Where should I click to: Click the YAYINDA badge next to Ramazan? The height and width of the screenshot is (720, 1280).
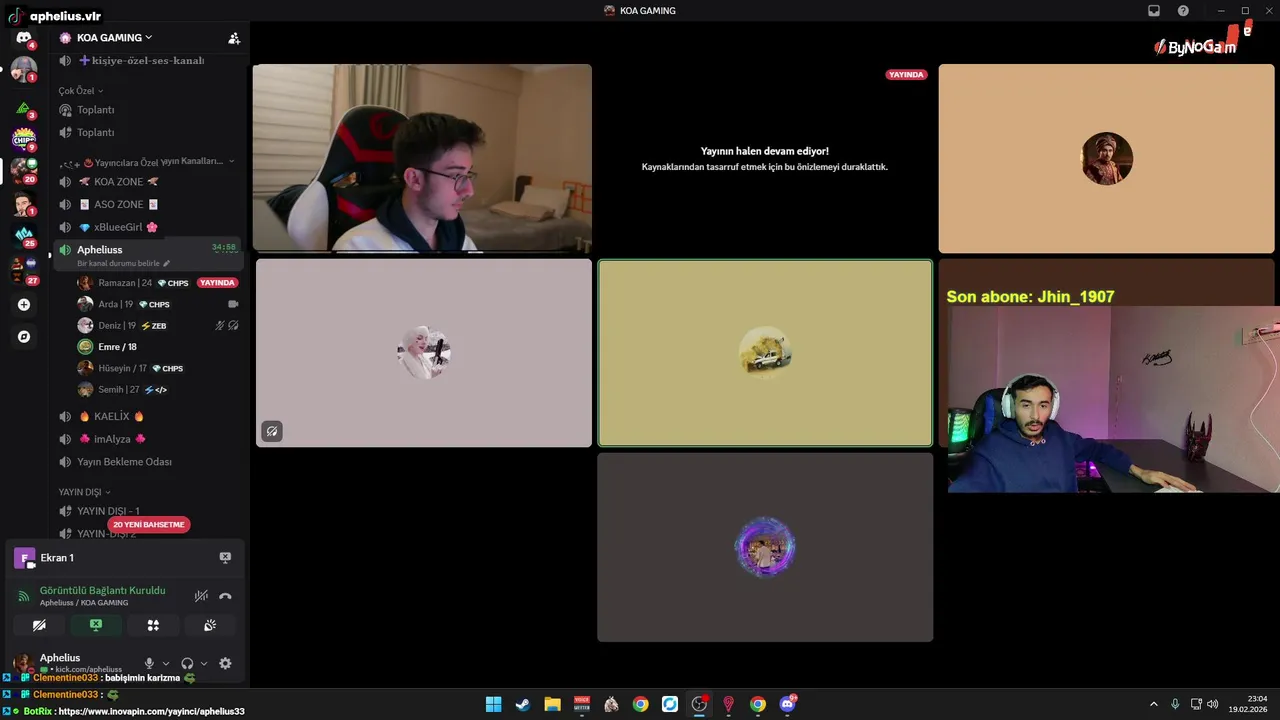click(x=217, y=283)
